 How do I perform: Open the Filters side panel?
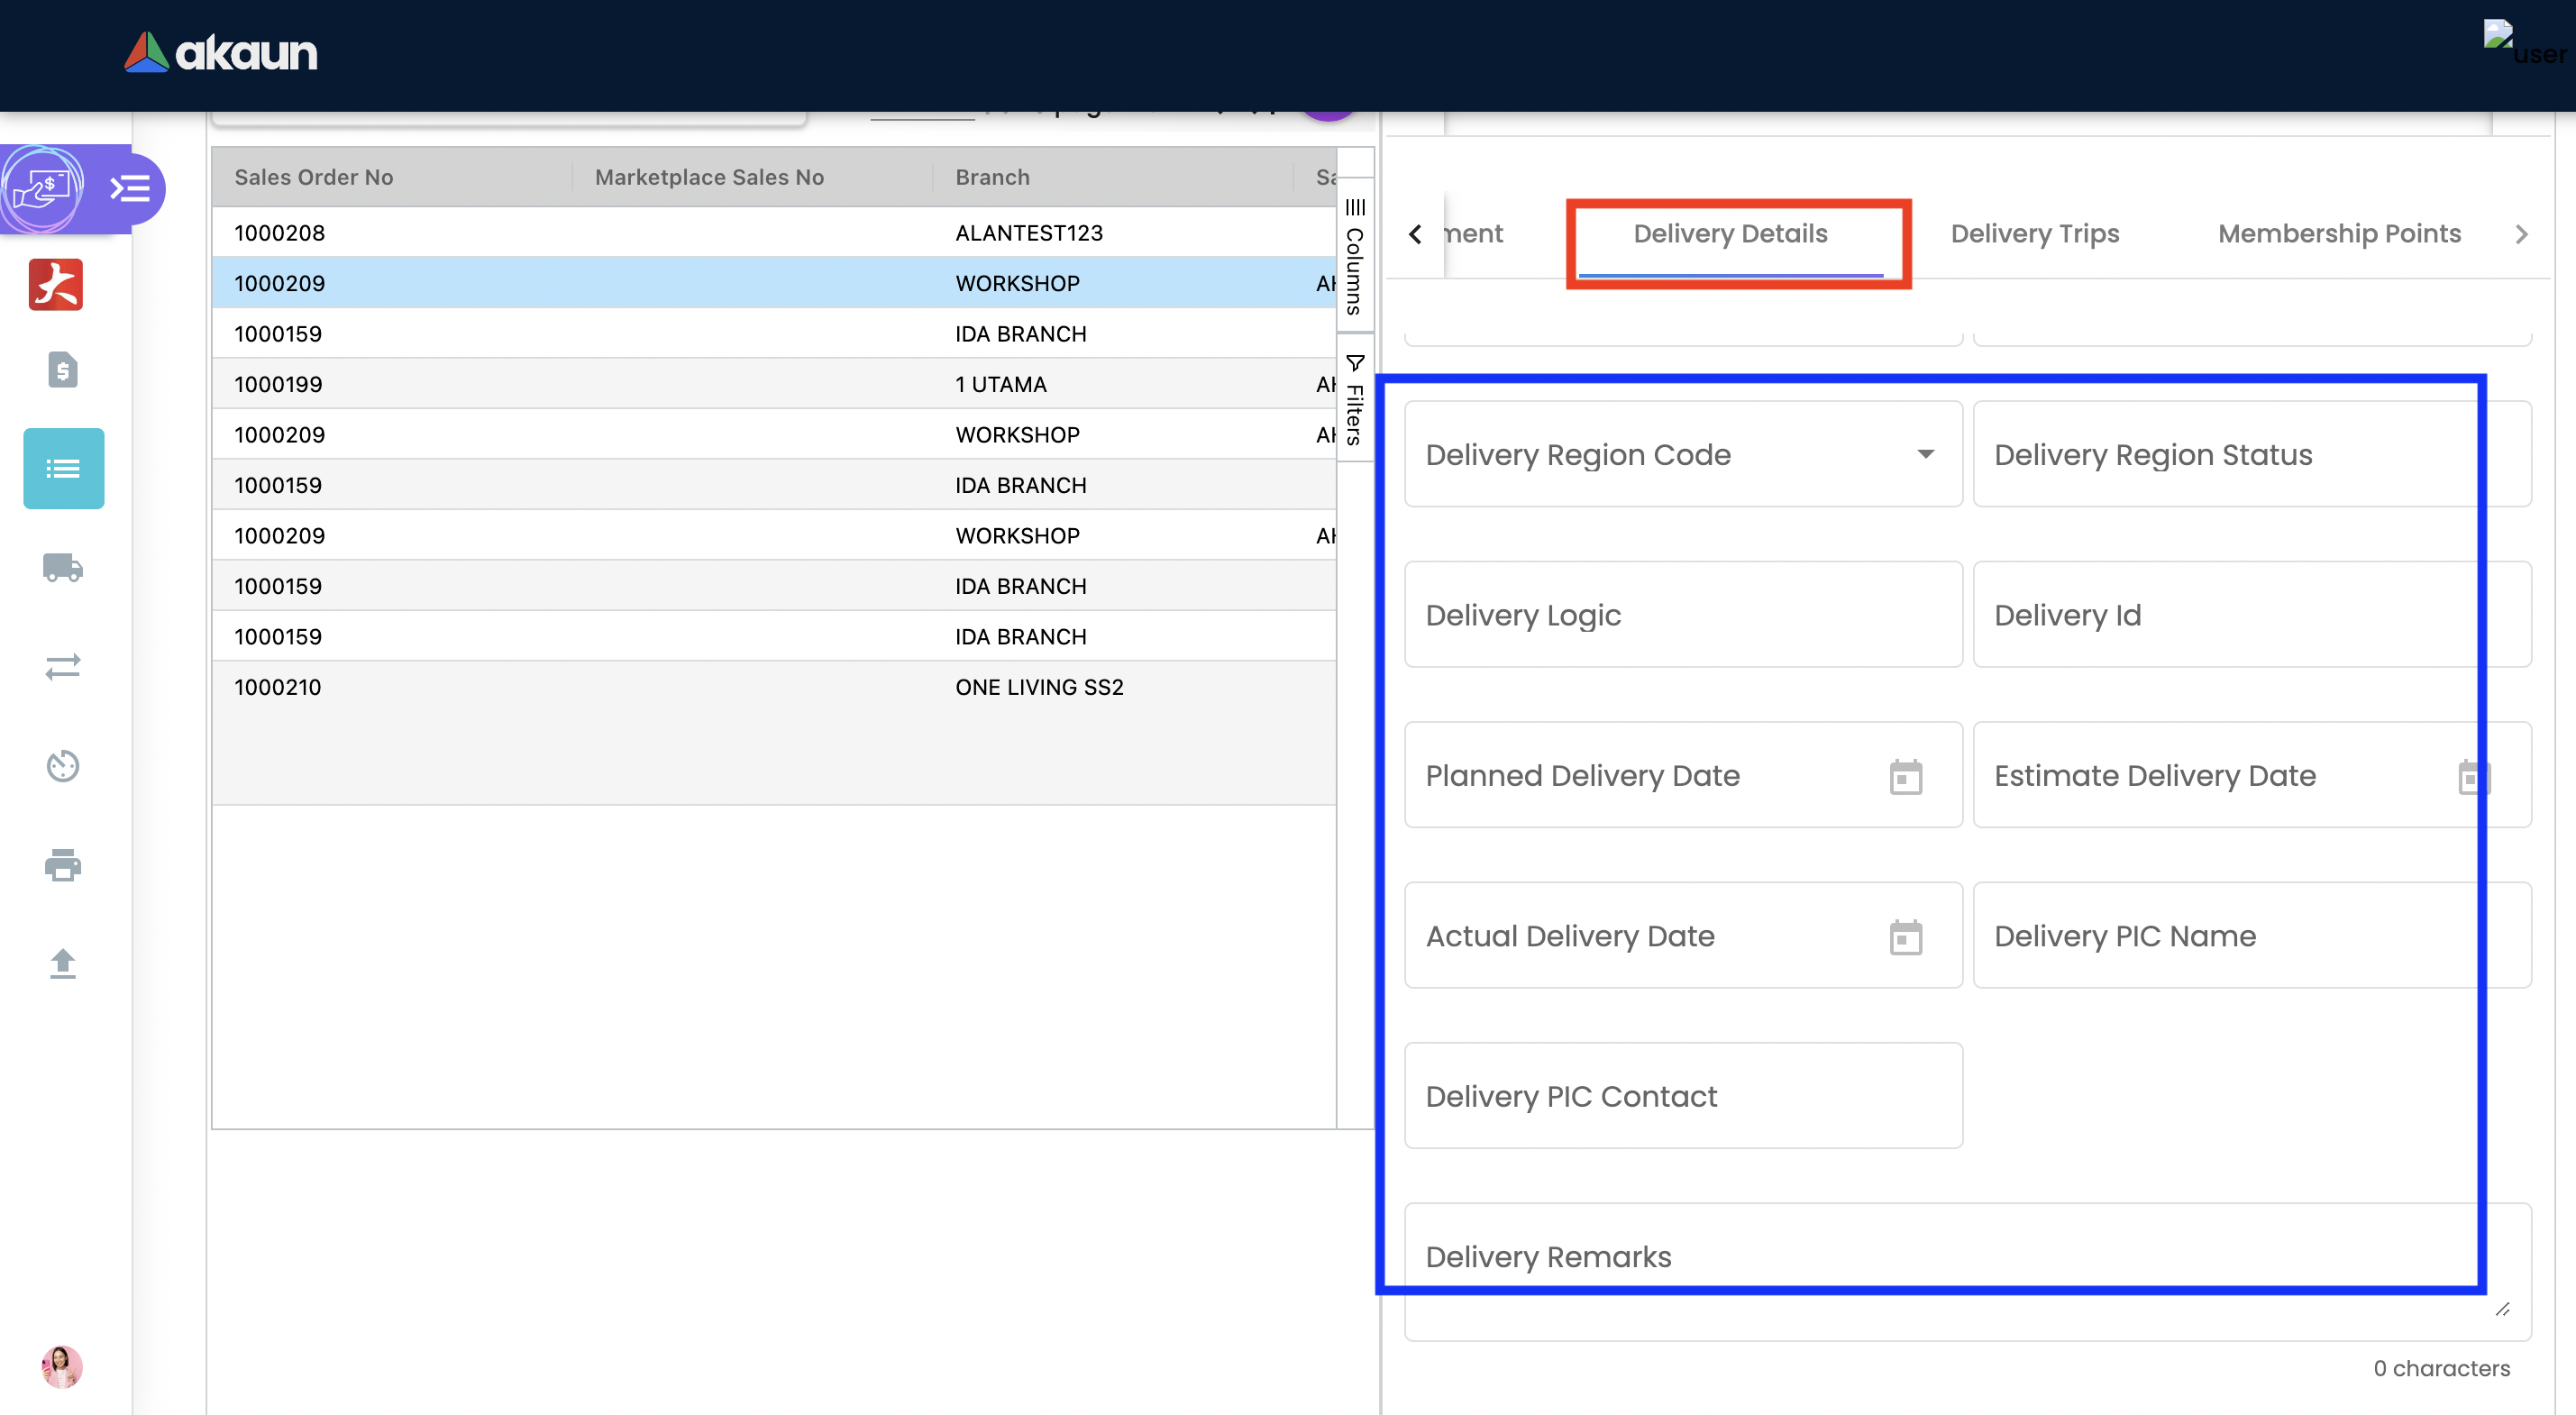[x=1355, y=400]
